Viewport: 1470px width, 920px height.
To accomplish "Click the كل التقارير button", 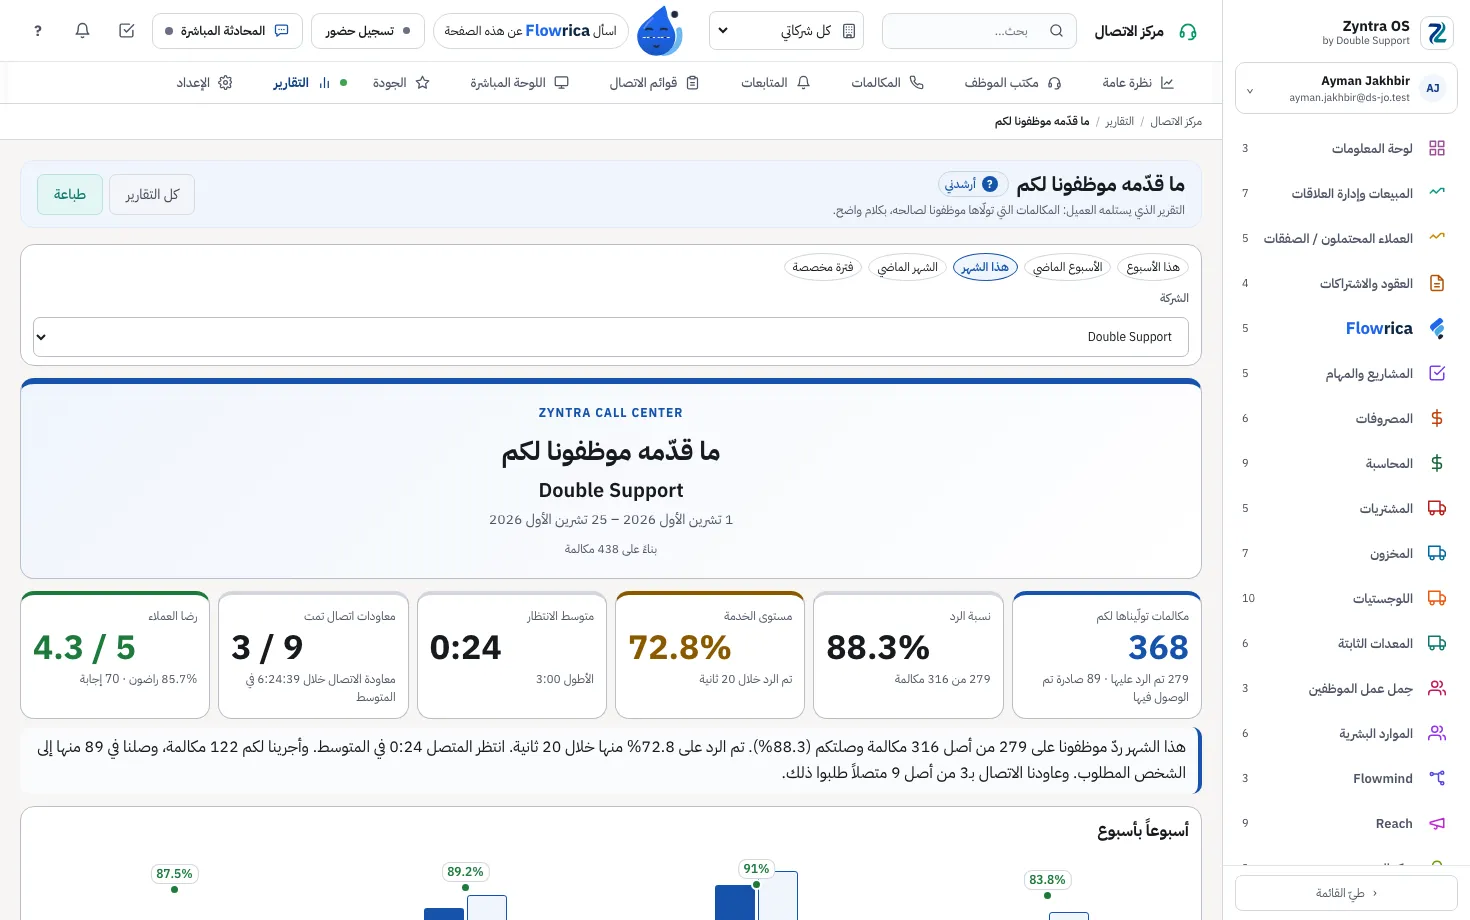I will (152, 194).
